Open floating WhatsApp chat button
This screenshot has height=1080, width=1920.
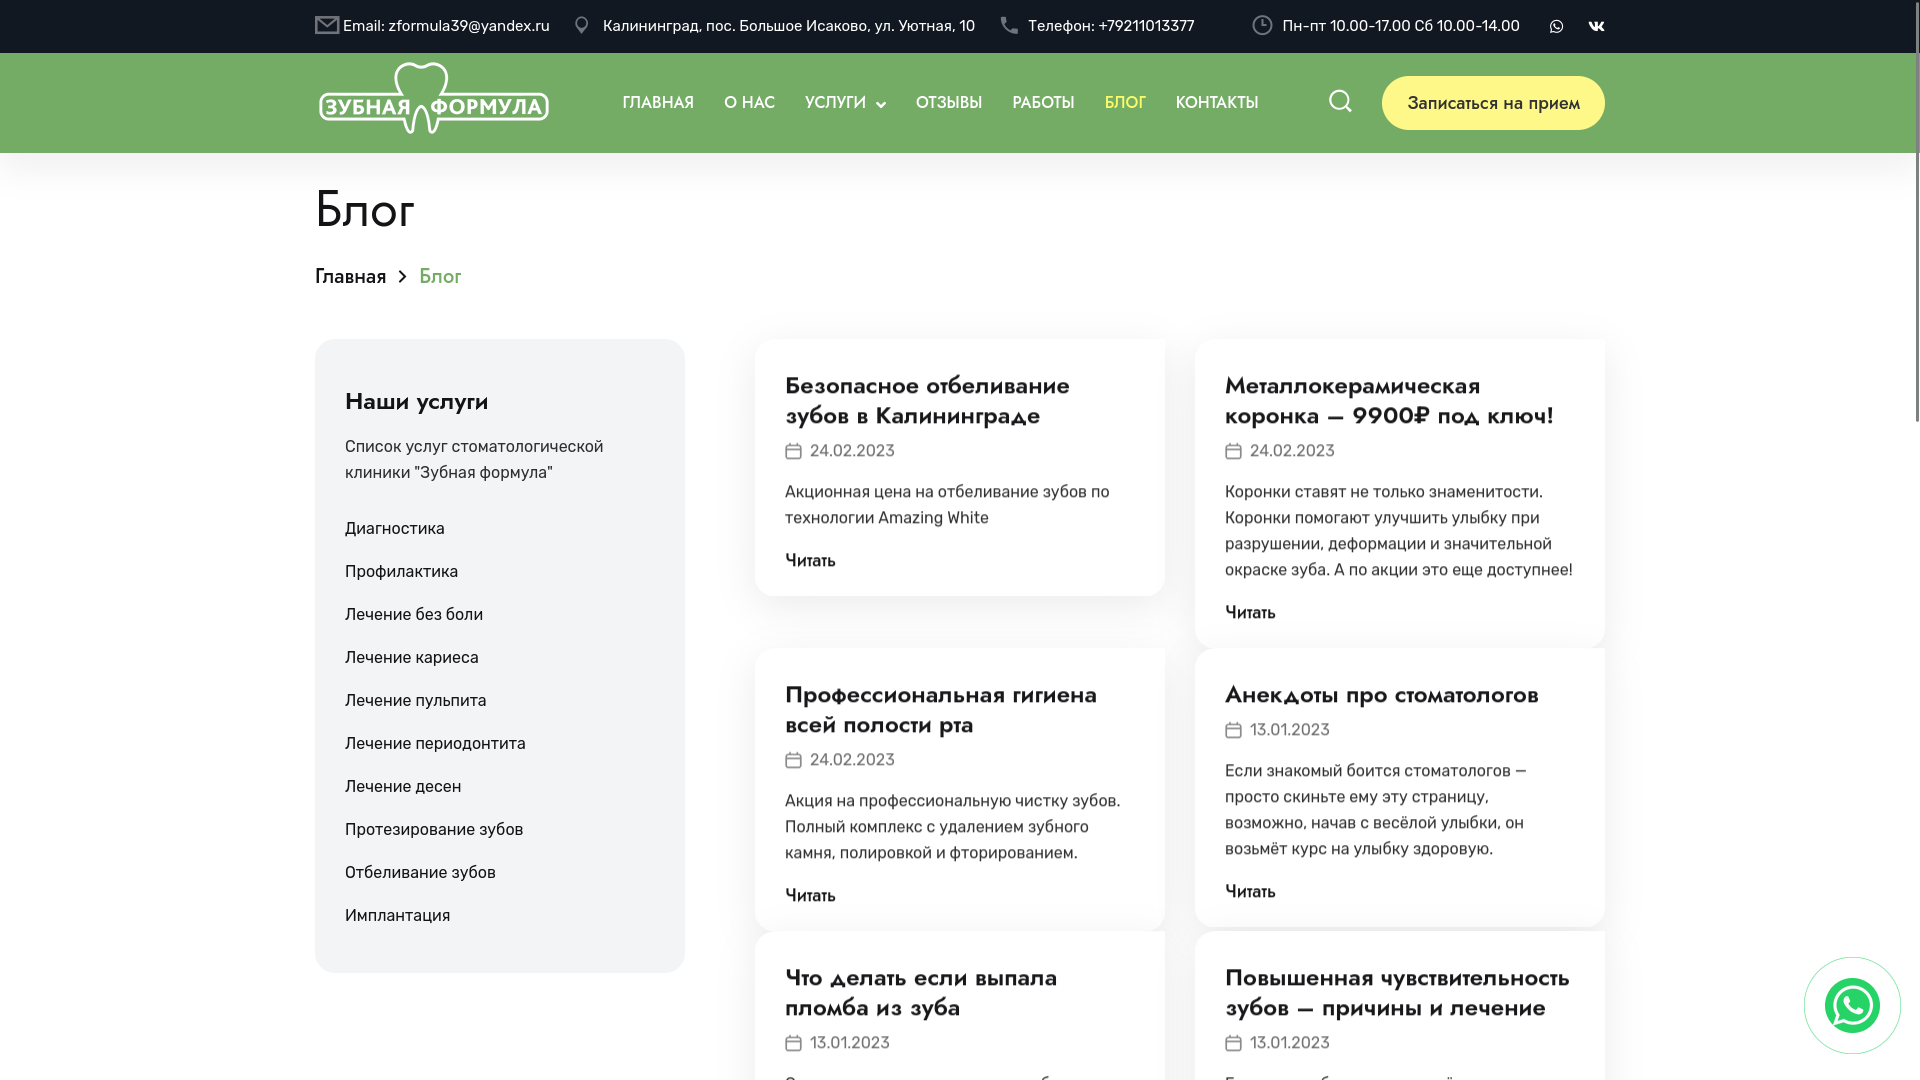pos(1852,1005)
